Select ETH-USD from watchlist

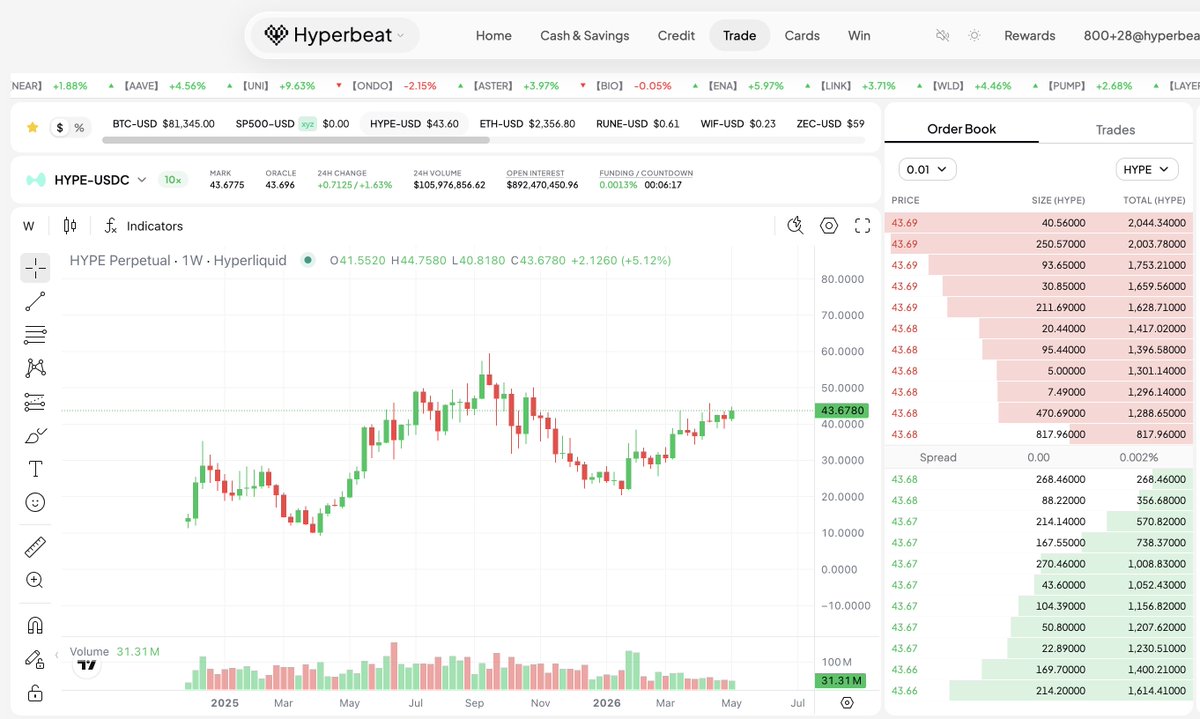coord(527,124)
